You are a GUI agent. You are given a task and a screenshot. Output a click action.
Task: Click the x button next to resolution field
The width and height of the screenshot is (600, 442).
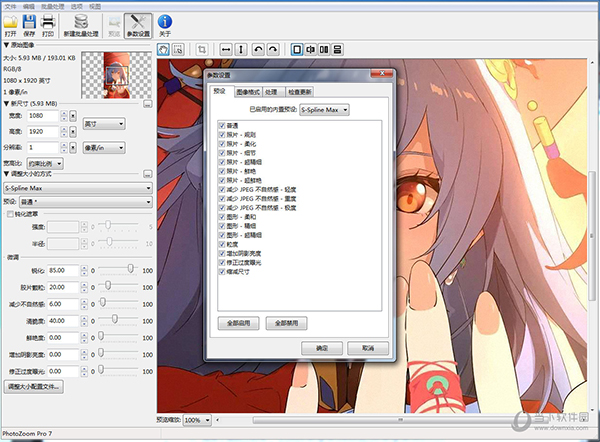pyautogui.click(x=73, y=147)
